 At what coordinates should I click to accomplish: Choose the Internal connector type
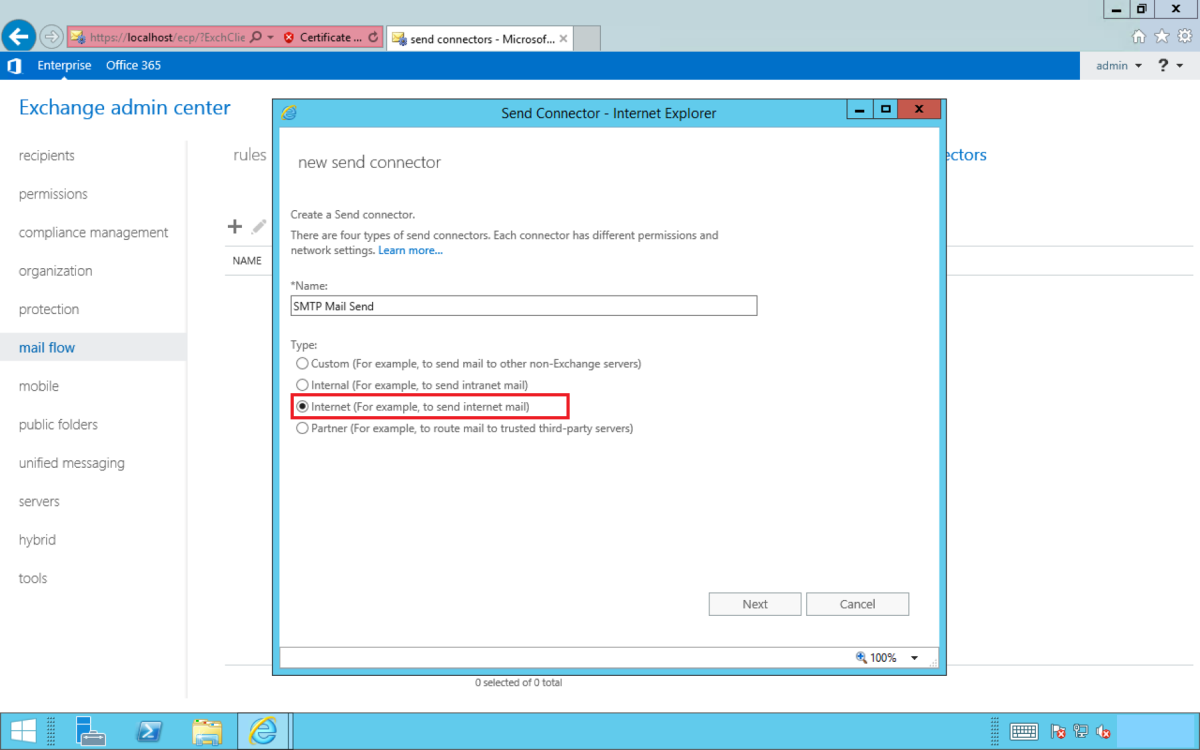point(302,385)
